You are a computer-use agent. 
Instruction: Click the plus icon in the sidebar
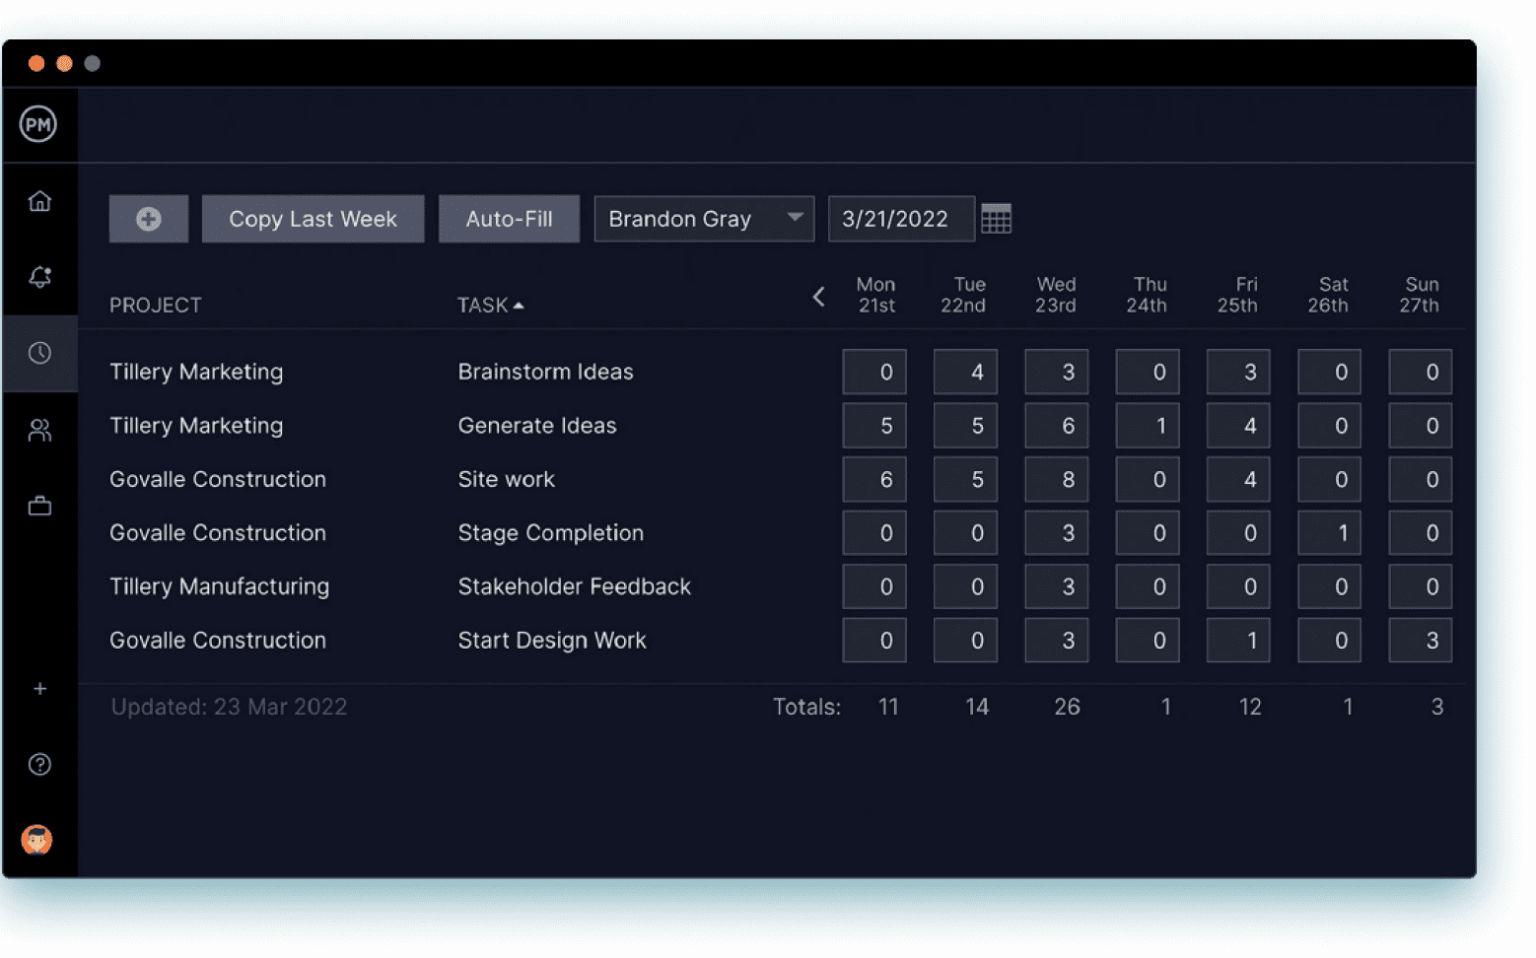[40, 689]
